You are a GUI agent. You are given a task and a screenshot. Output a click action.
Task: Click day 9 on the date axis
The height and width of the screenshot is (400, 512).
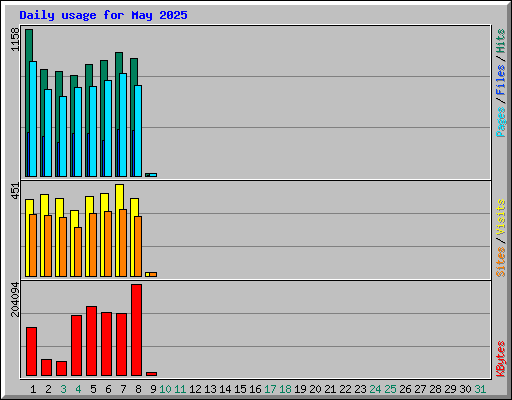[153, 389]
